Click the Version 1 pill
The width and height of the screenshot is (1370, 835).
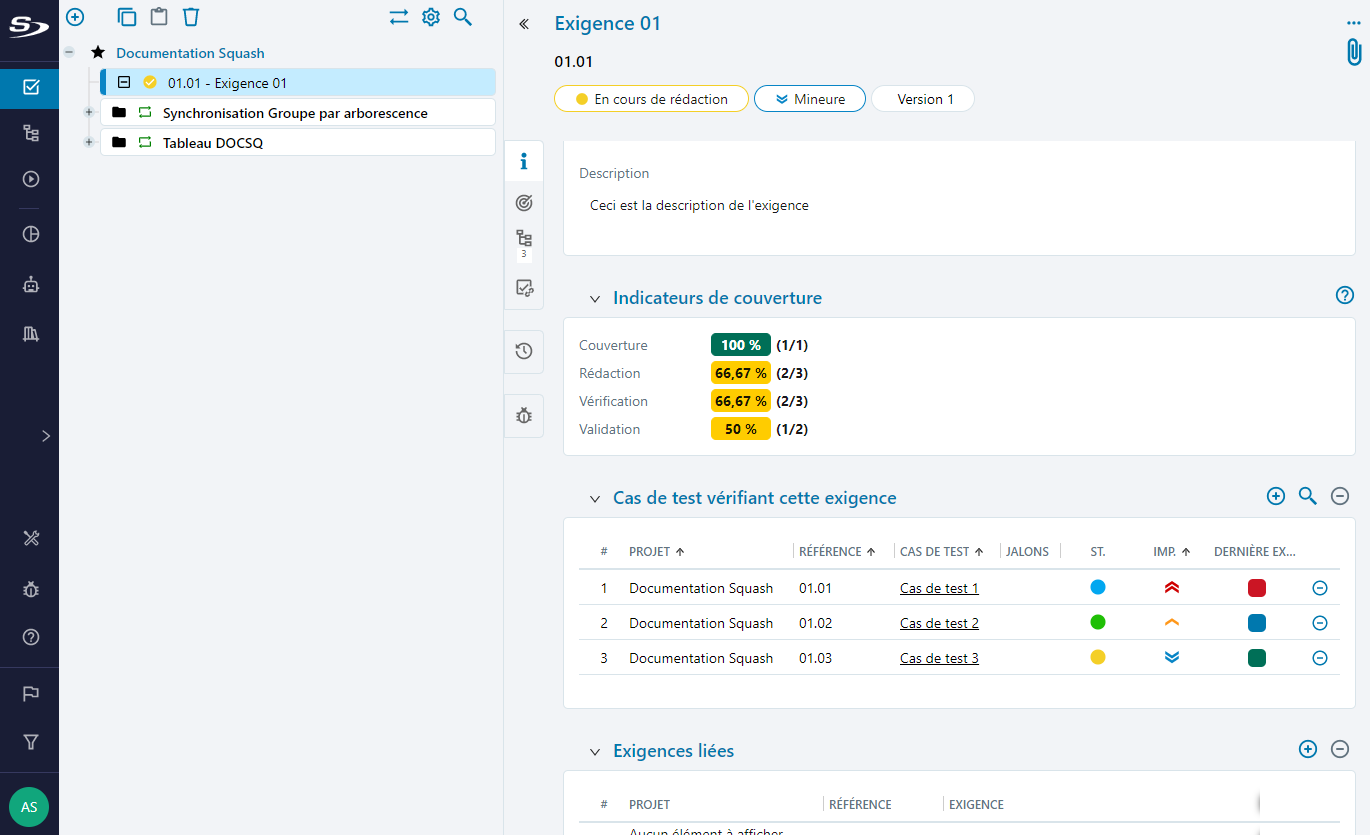coord(923,99)
